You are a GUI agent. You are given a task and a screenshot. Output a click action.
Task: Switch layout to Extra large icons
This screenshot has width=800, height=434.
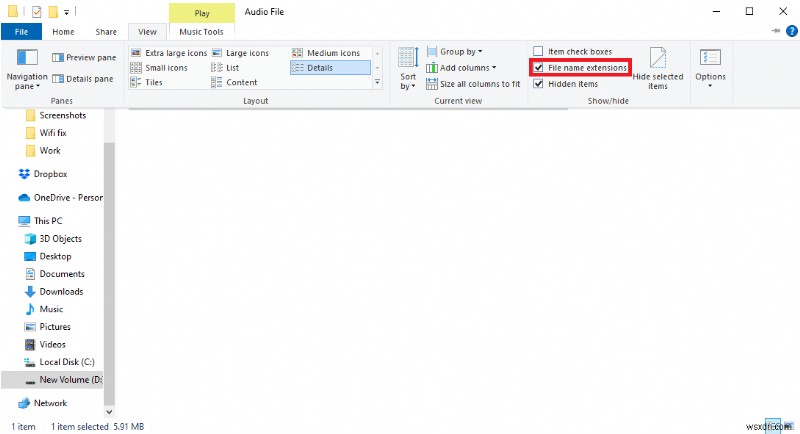tap(169, 53)
